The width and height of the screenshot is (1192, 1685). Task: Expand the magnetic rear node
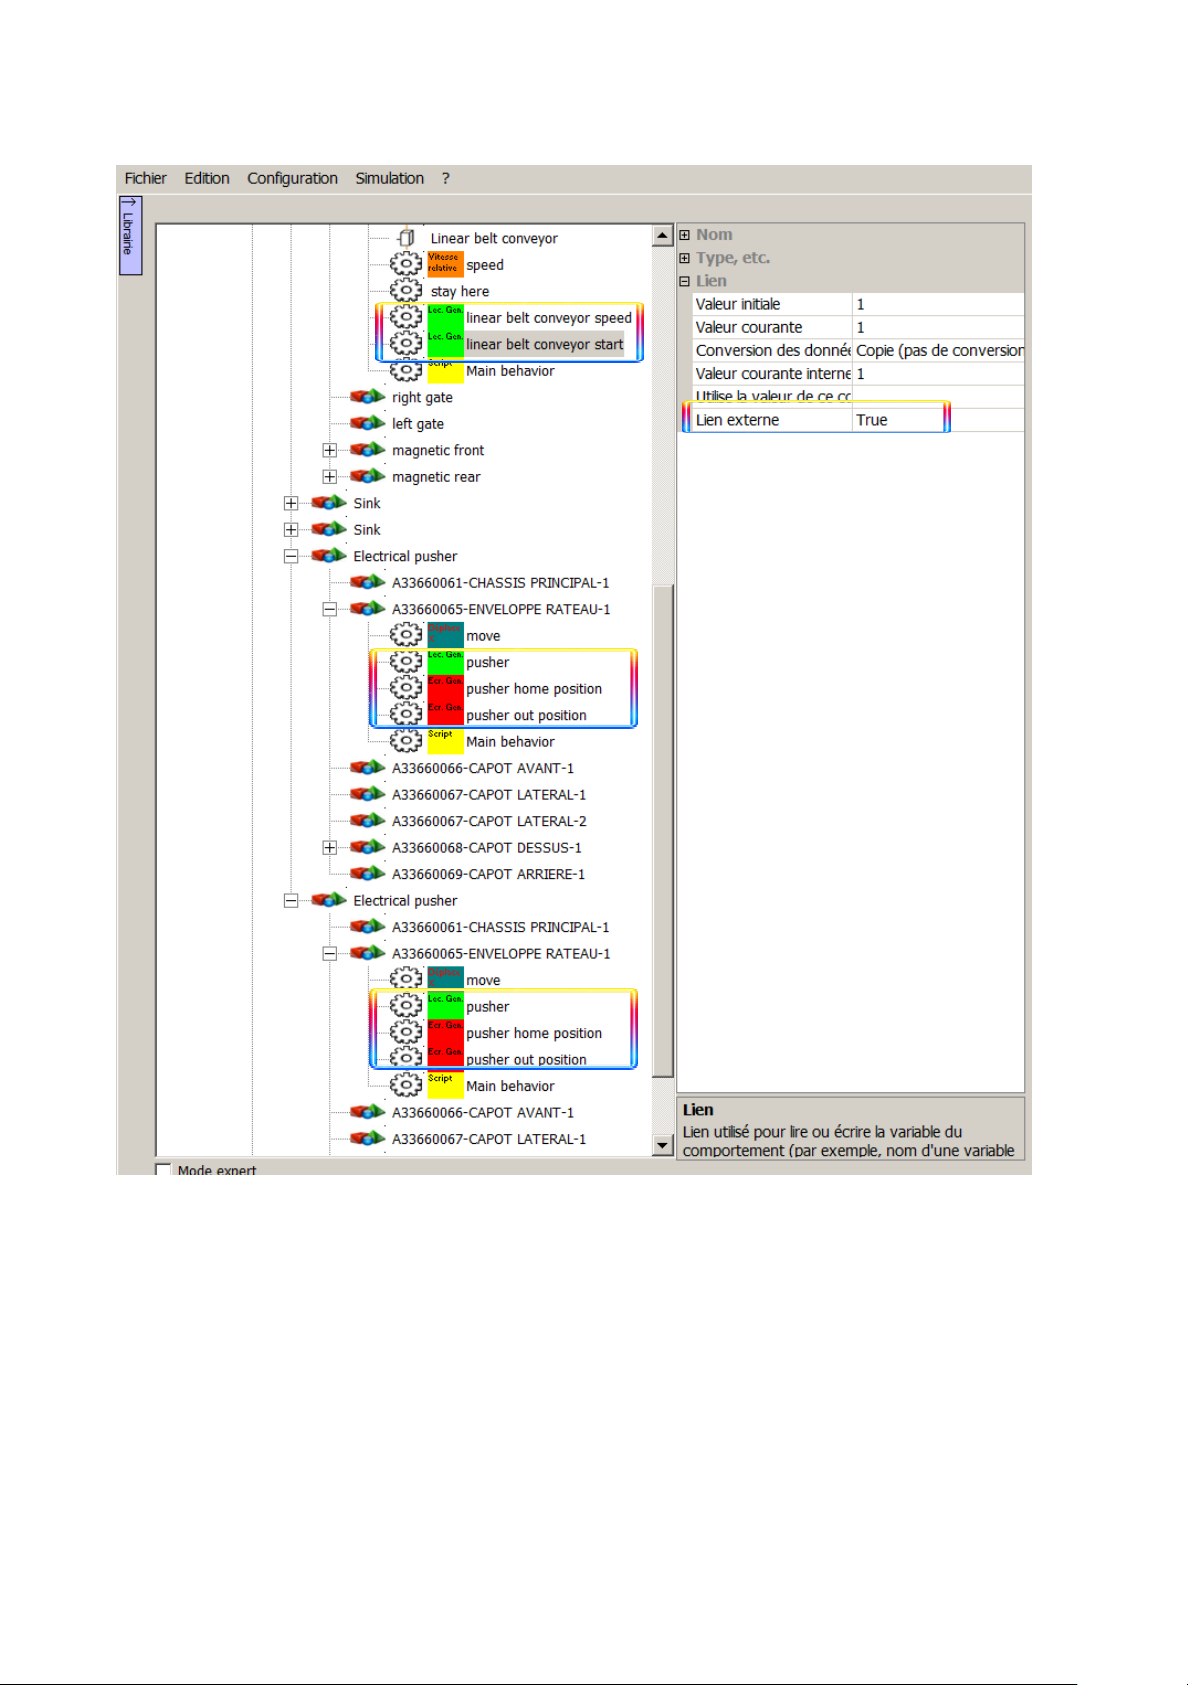329,477
